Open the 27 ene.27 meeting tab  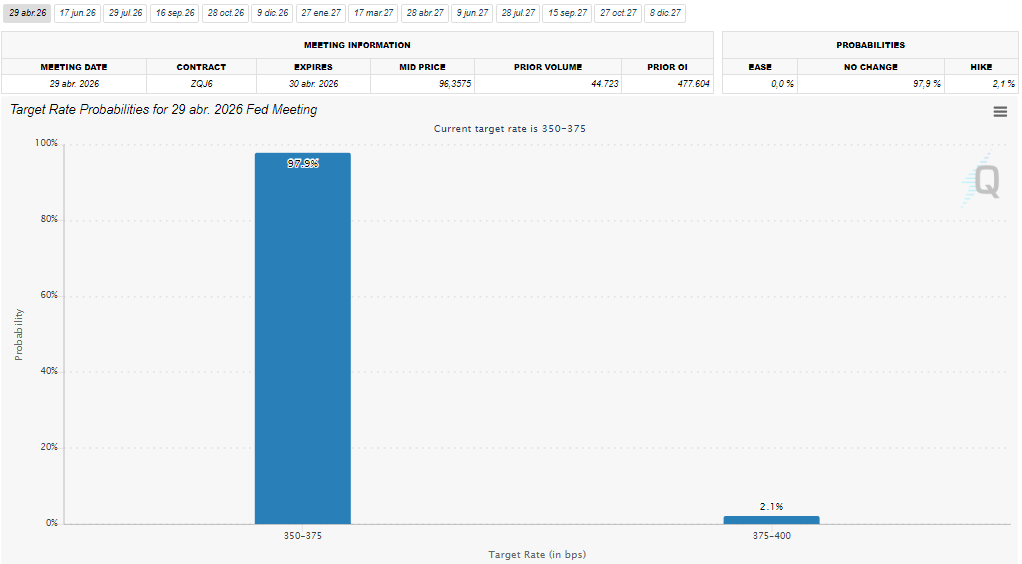click(x=321, y=13)
